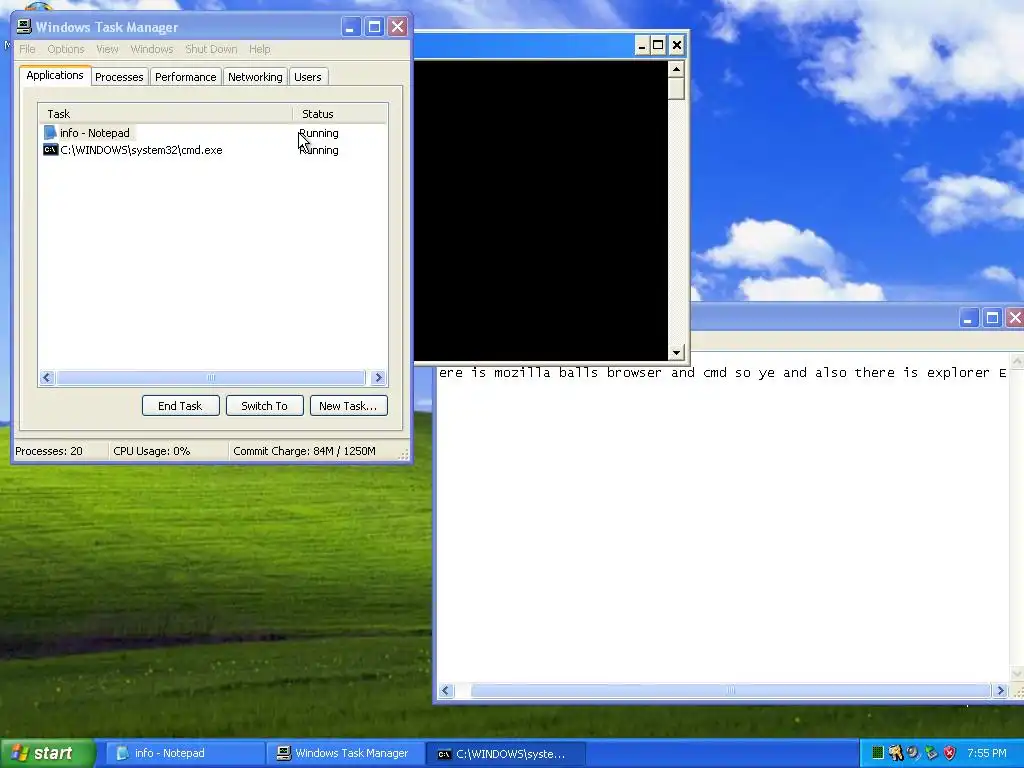Minimize the Notepad window

[x=968, y=318]
